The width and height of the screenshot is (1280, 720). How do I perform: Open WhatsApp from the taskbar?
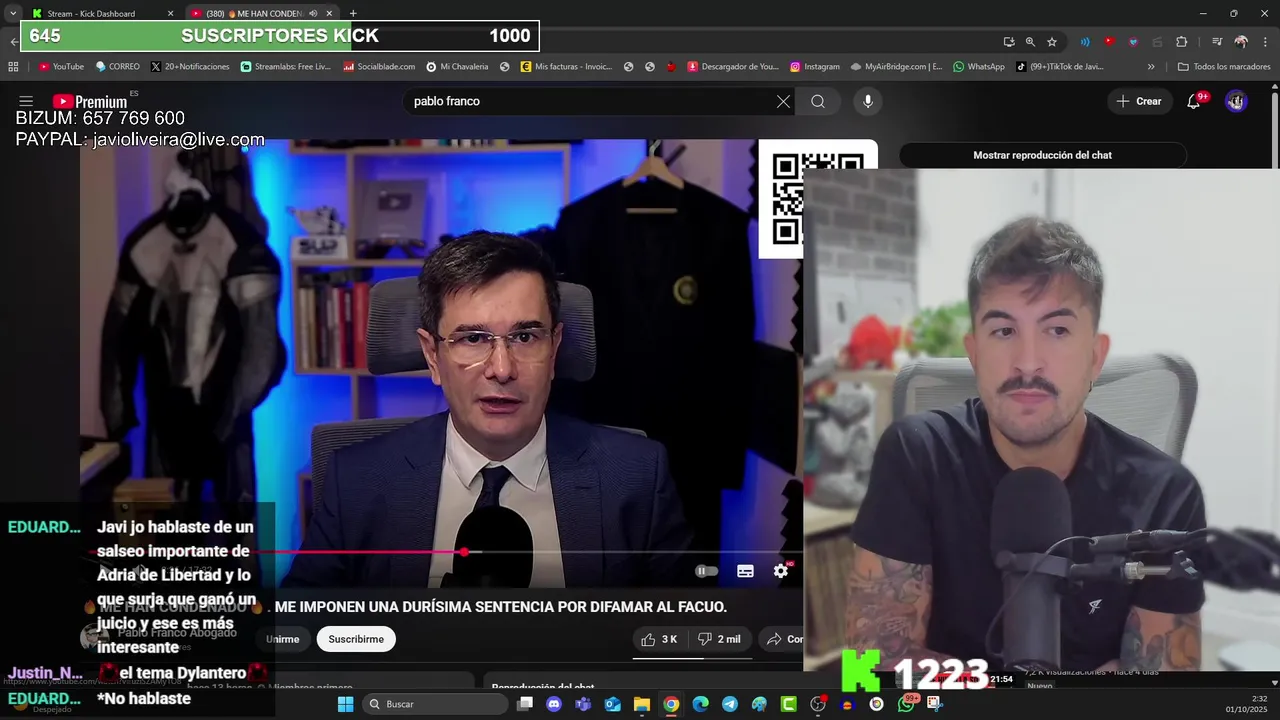[906, 704]
